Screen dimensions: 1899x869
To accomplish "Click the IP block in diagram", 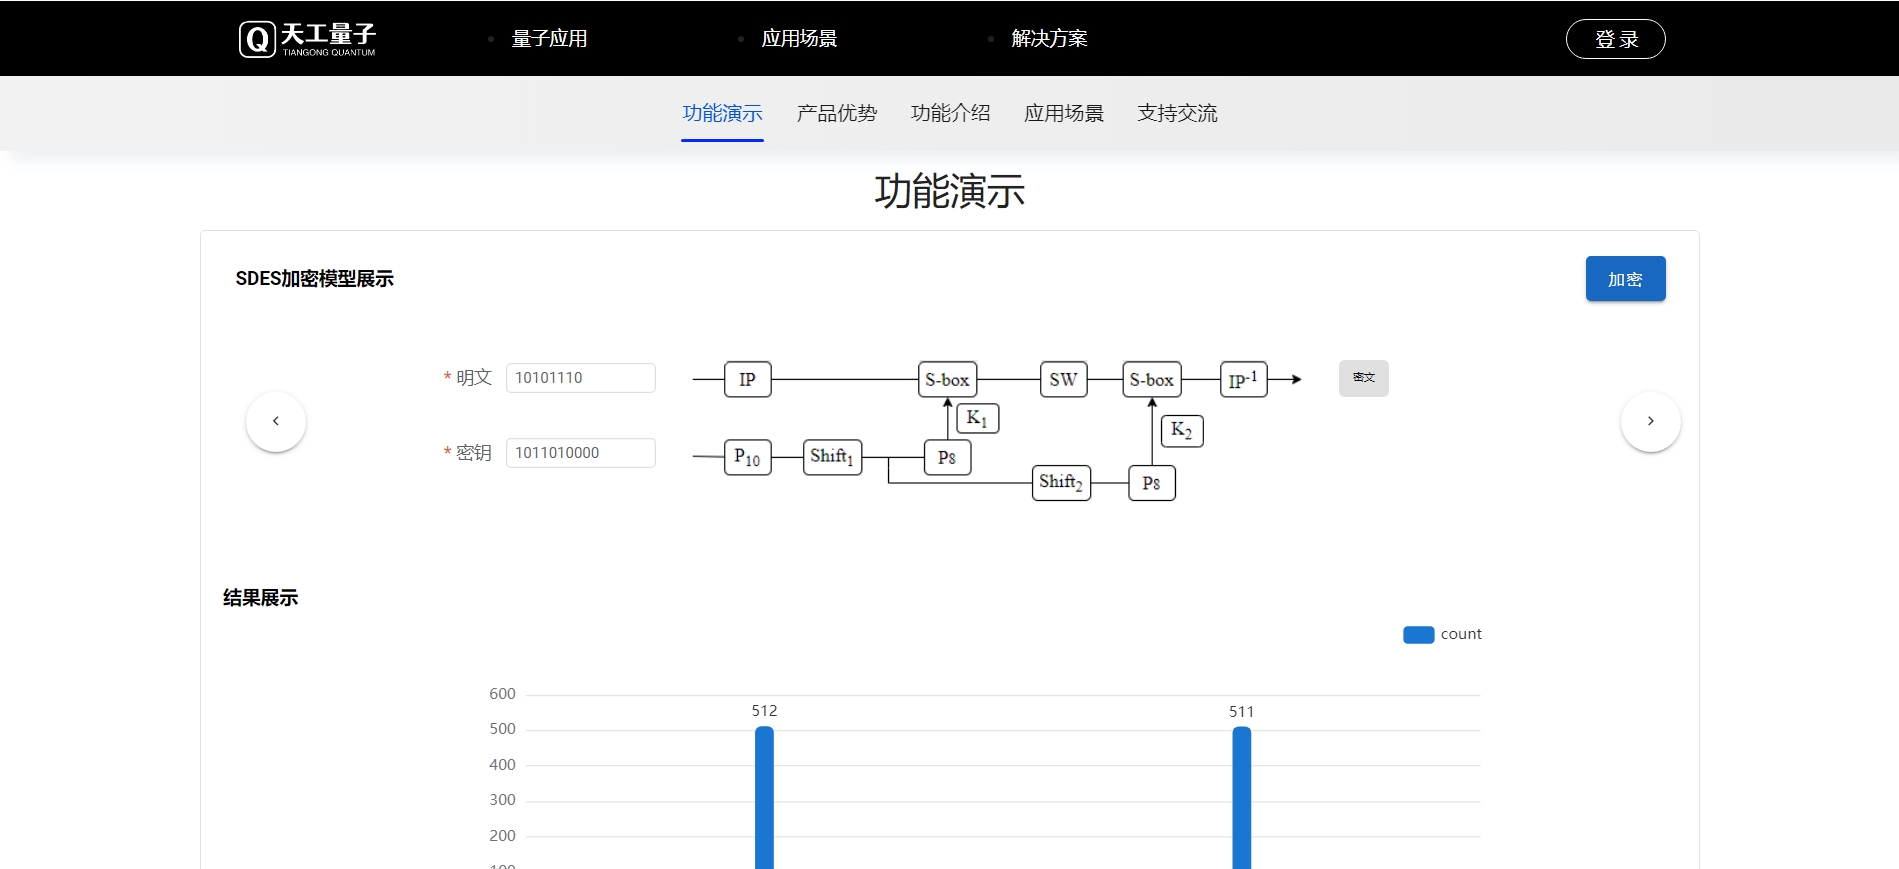I will [x=747, y=379].
